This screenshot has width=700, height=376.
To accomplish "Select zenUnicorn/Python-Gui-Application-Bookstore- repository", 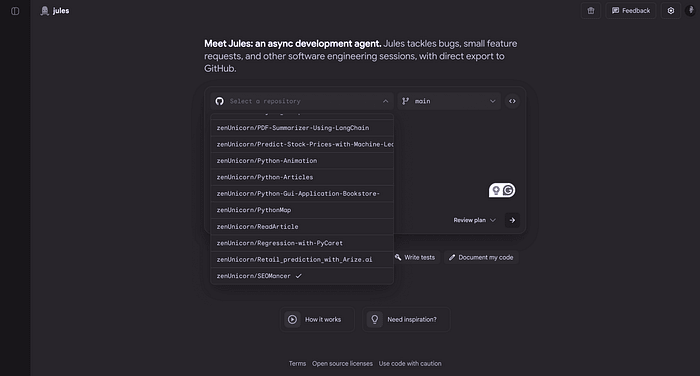I will 302,193.
